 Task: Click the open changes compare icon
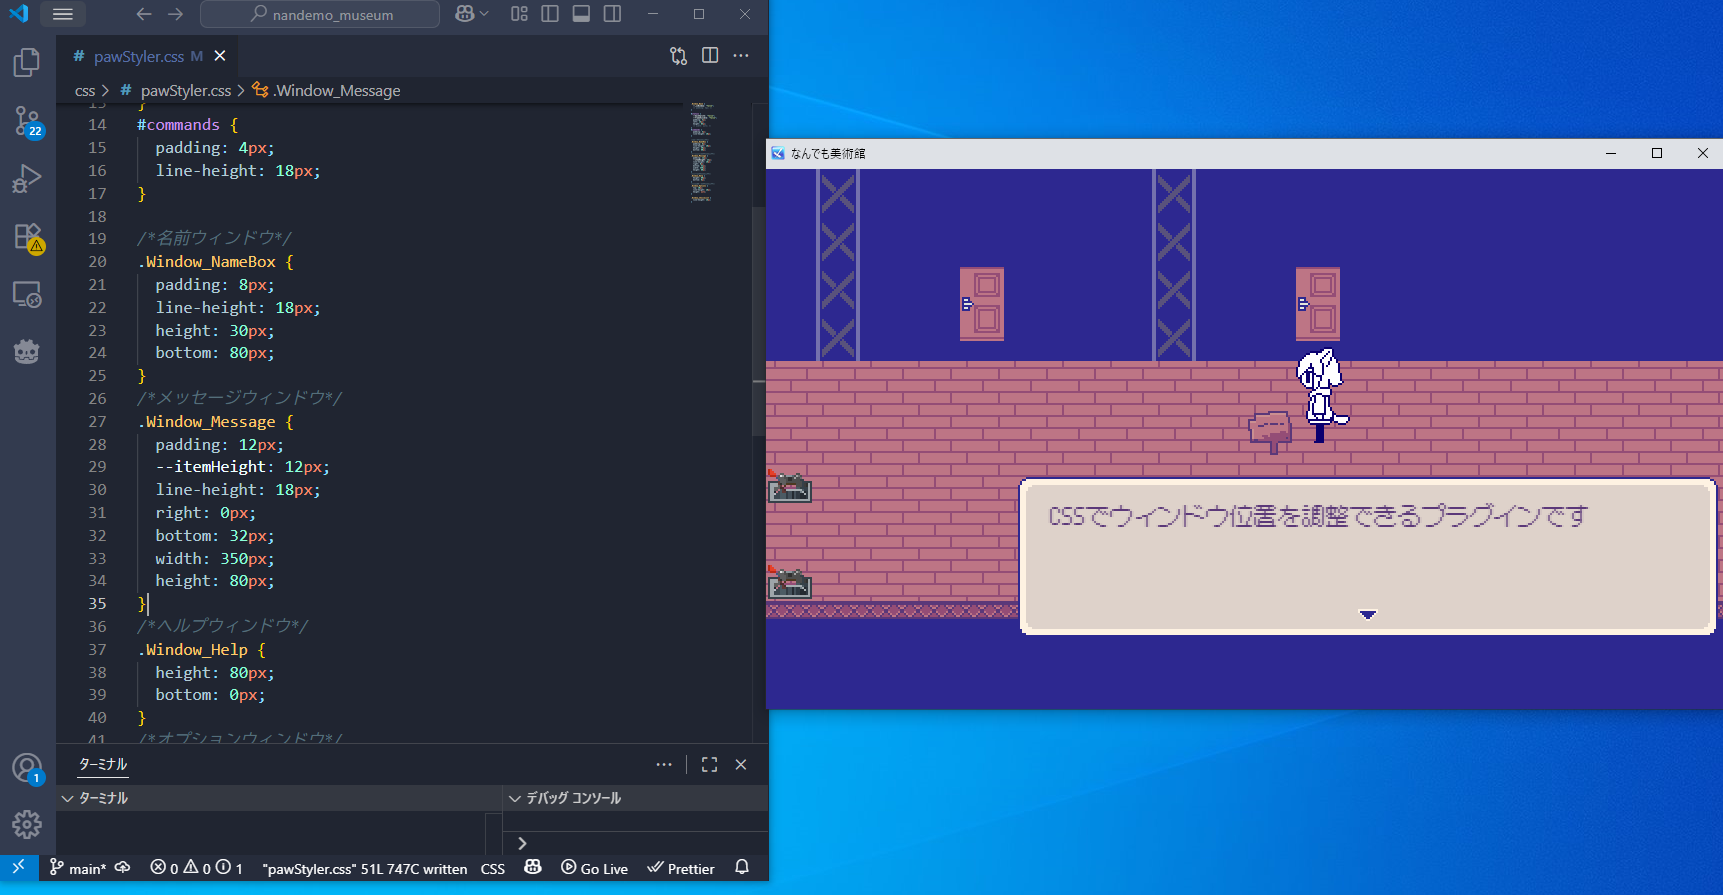[x=678, y=56]
